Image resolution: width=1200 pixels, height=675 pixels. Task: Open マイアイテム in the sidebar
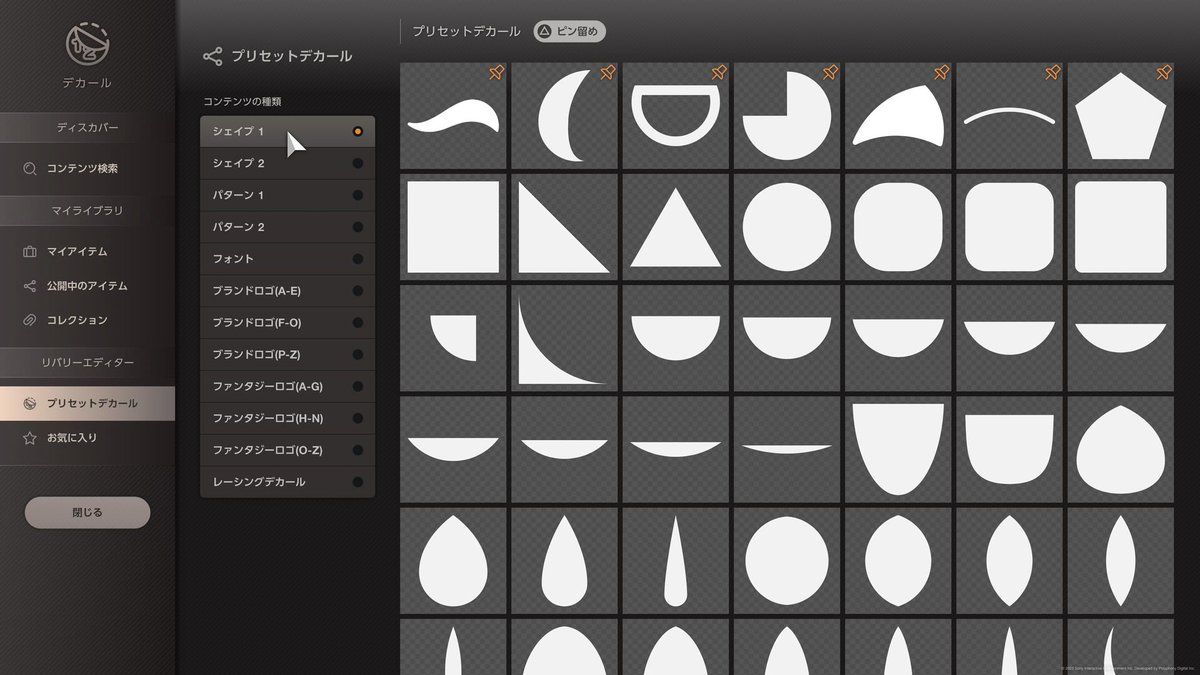(x=87, y=252)
